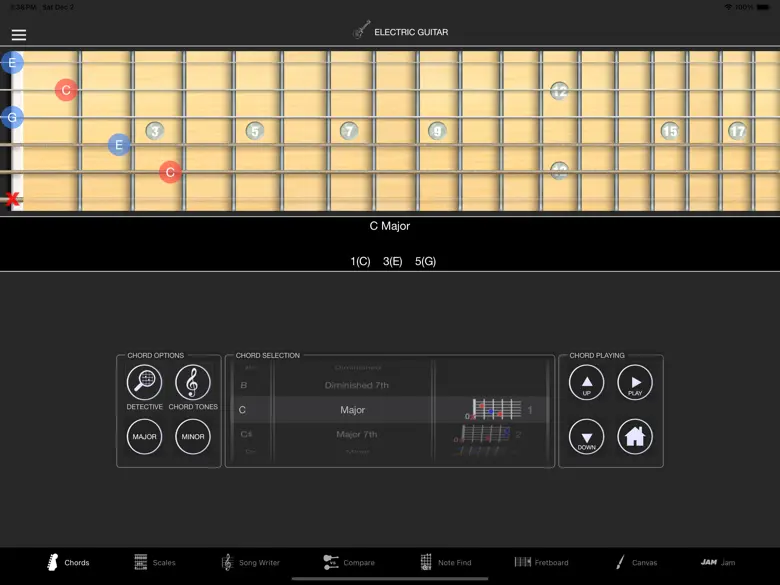
Task: Switch to the Chords tab
Action: point(68,562)
